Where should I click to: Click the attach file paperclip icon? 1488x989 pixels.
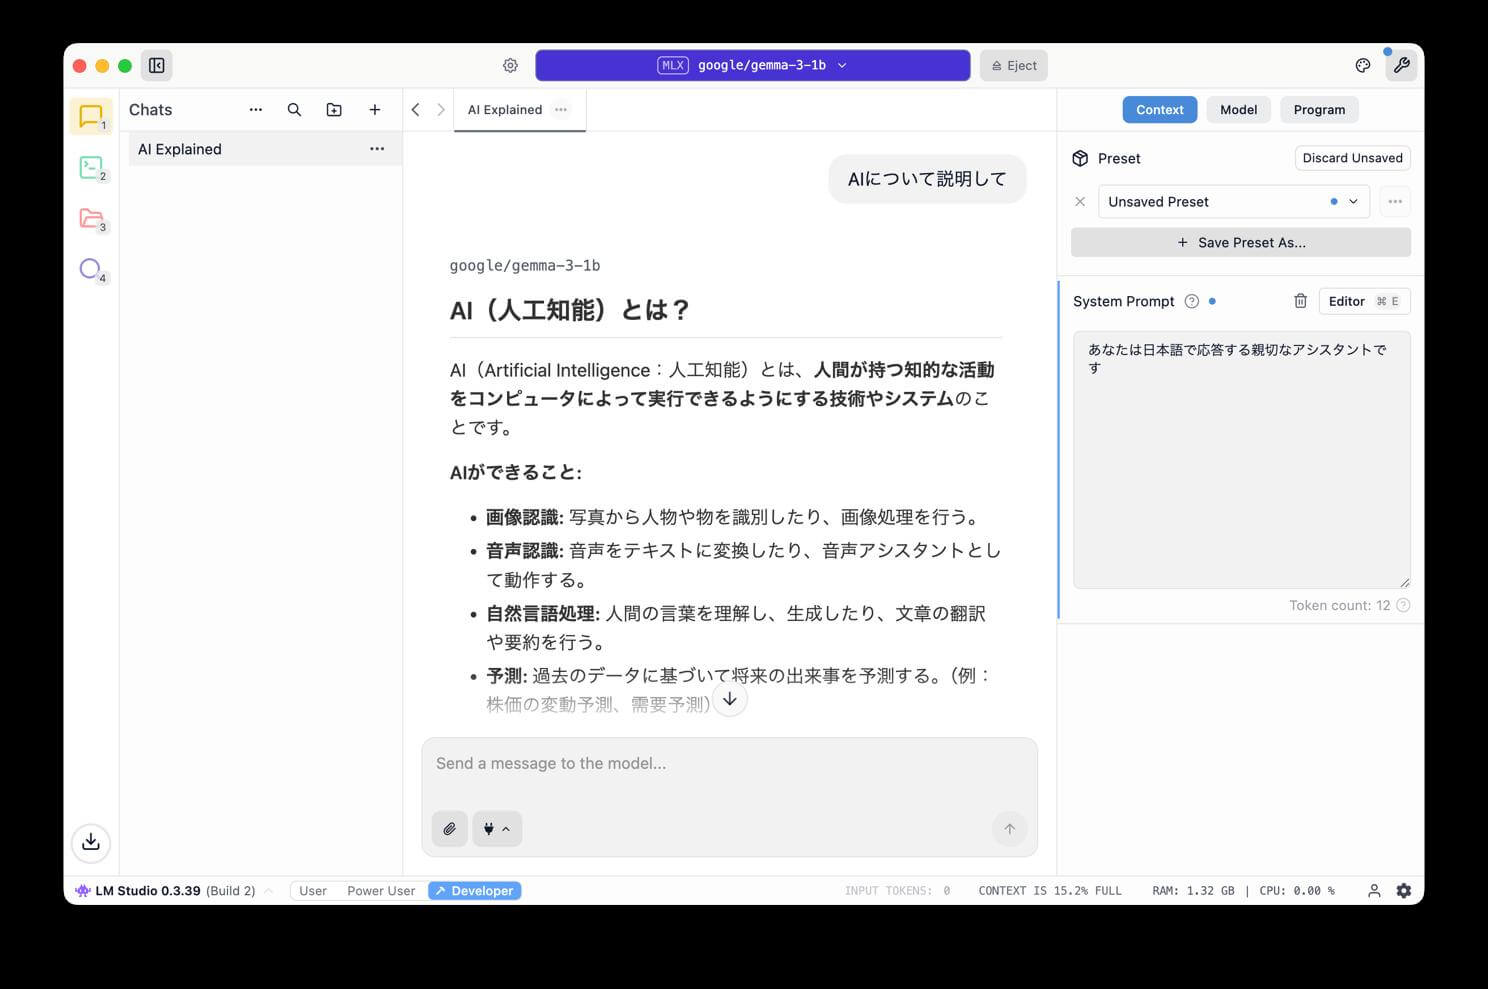tap(450, 829)
